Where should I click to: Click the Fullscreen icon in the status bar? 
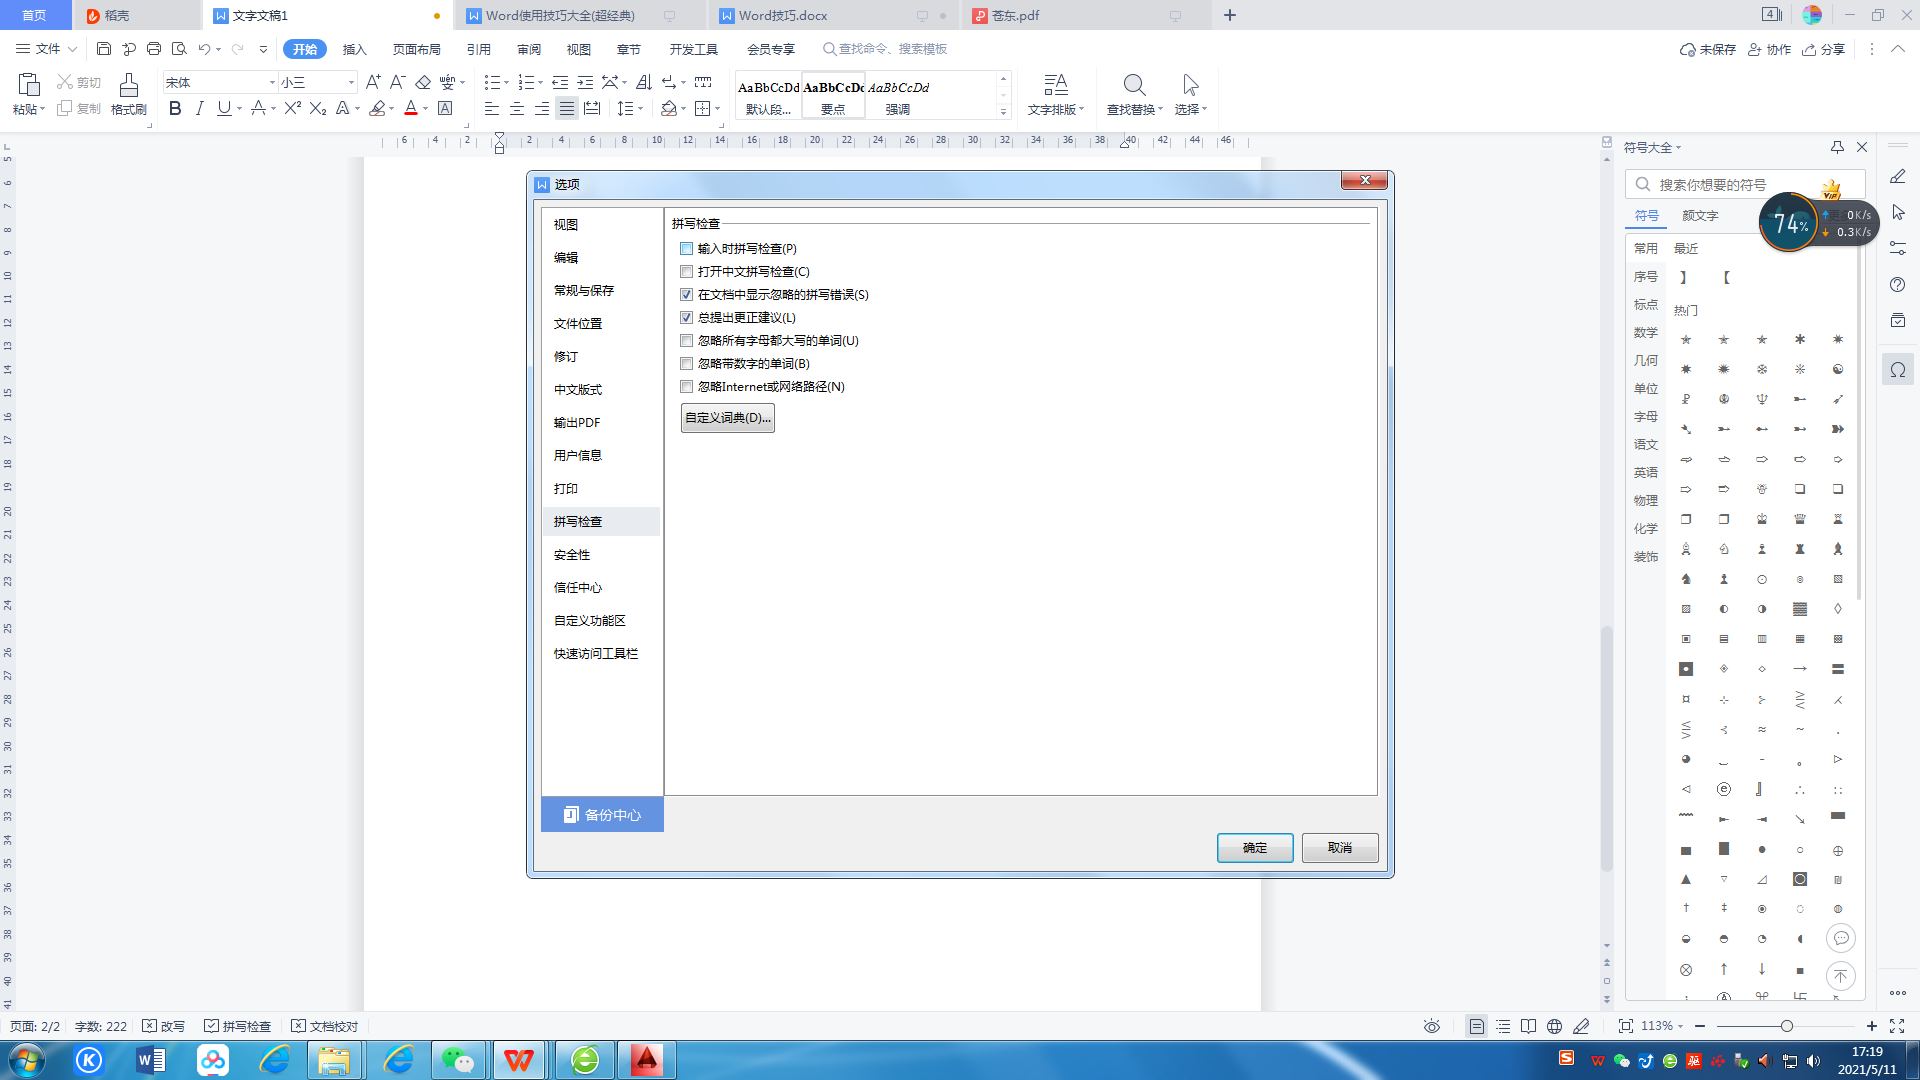(1897, 1026)
